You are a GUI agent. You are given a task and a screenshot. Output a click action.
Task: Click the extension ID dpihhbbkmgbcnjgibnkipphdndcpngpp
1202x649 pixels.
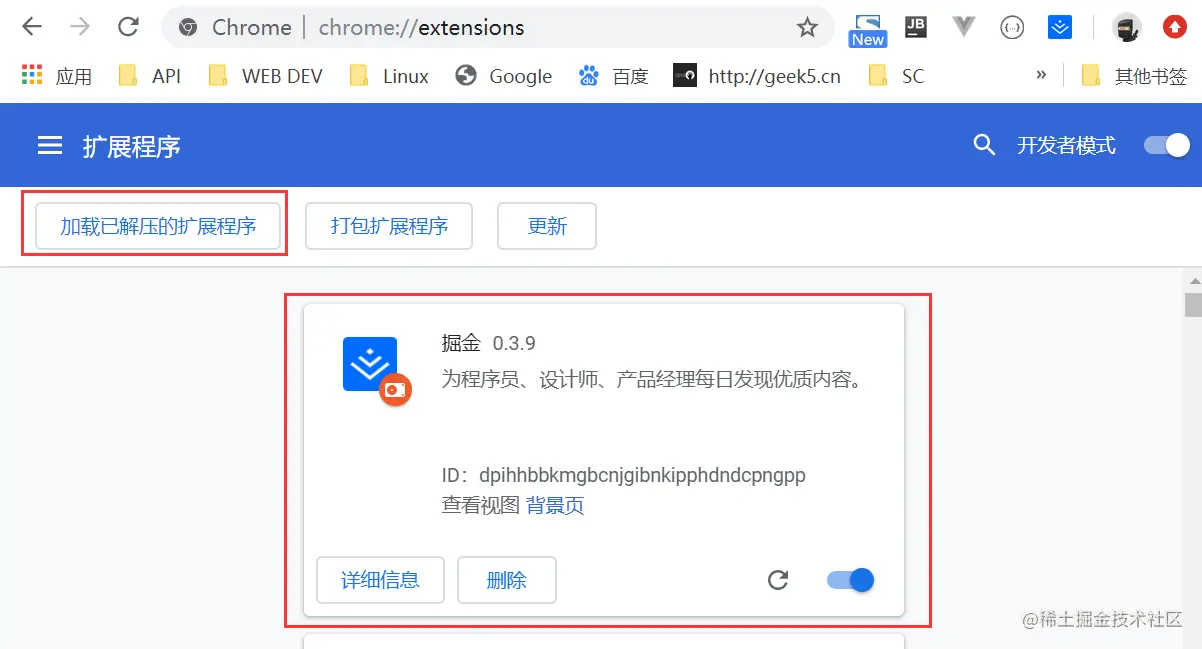click(642, 475)
